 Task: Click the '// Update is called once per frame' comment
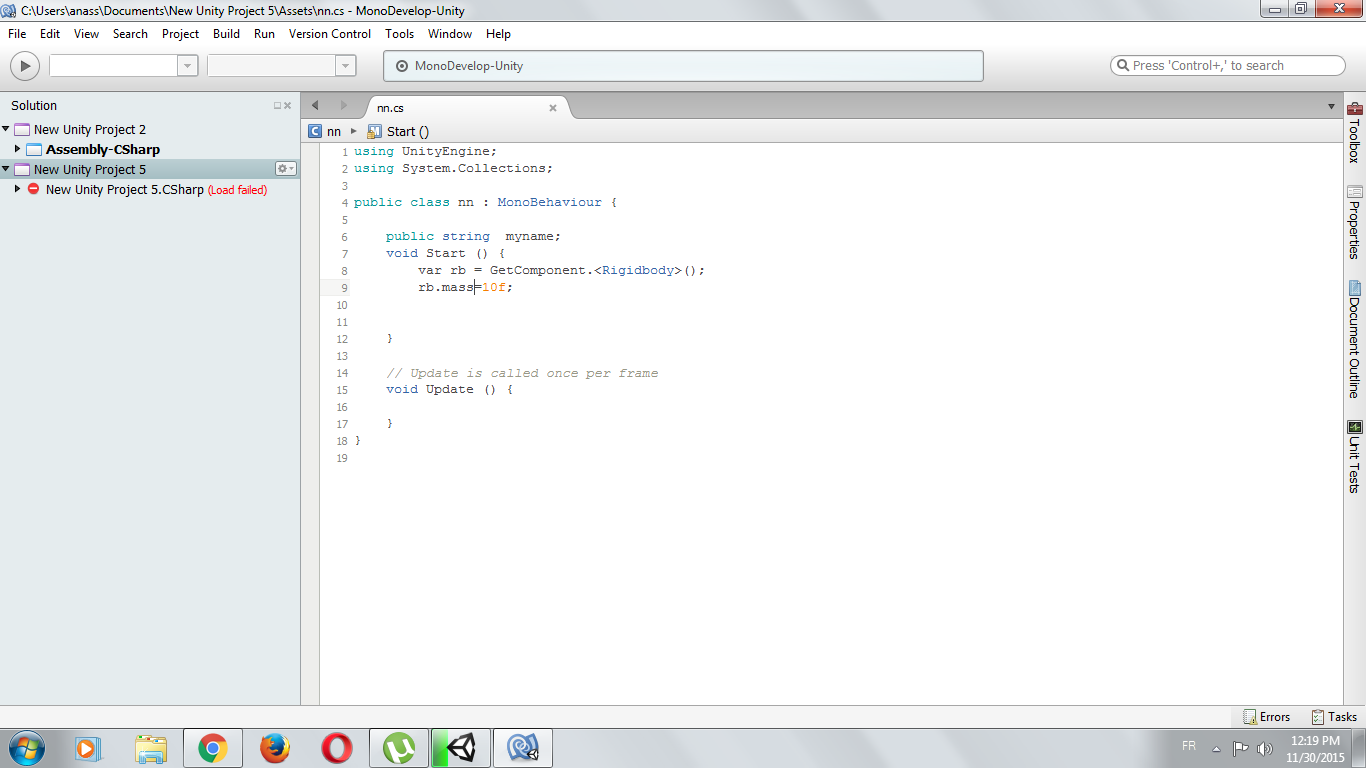(522, 373)
